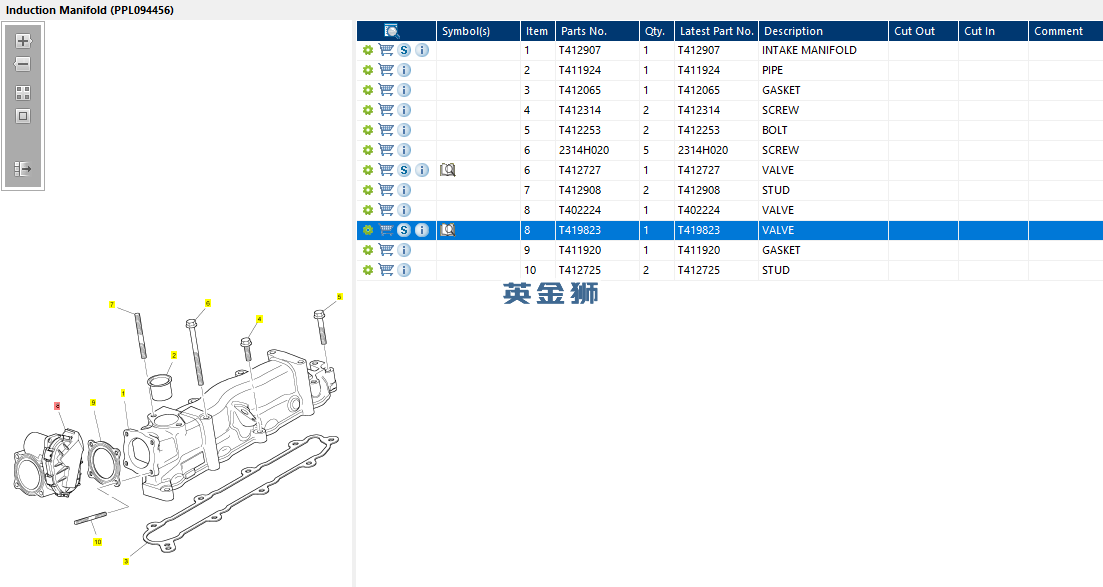This screenshot has height=587, width=1103.
Task: Select callout 1 on the manifold
Action: click(x=123, y=393)
